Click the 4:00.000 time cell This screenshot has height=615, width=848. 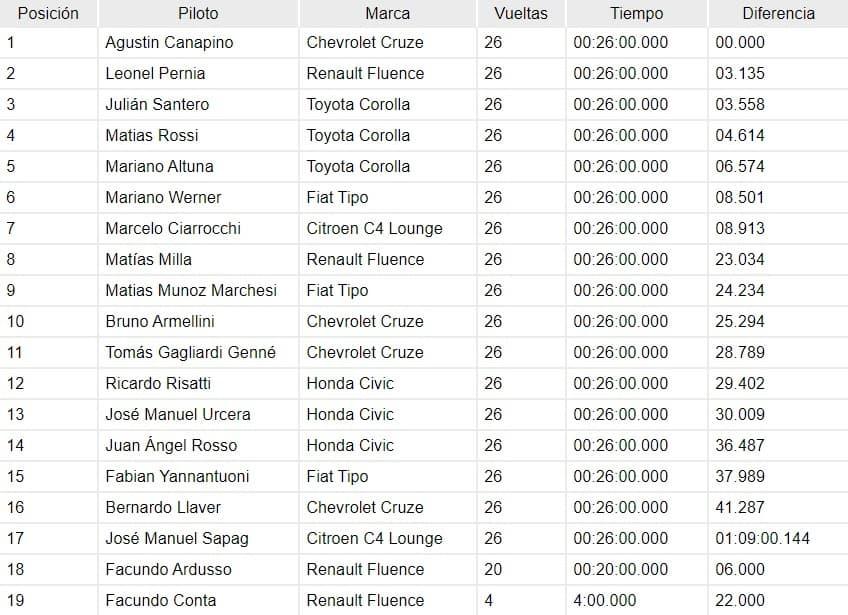tap(604, 600)
